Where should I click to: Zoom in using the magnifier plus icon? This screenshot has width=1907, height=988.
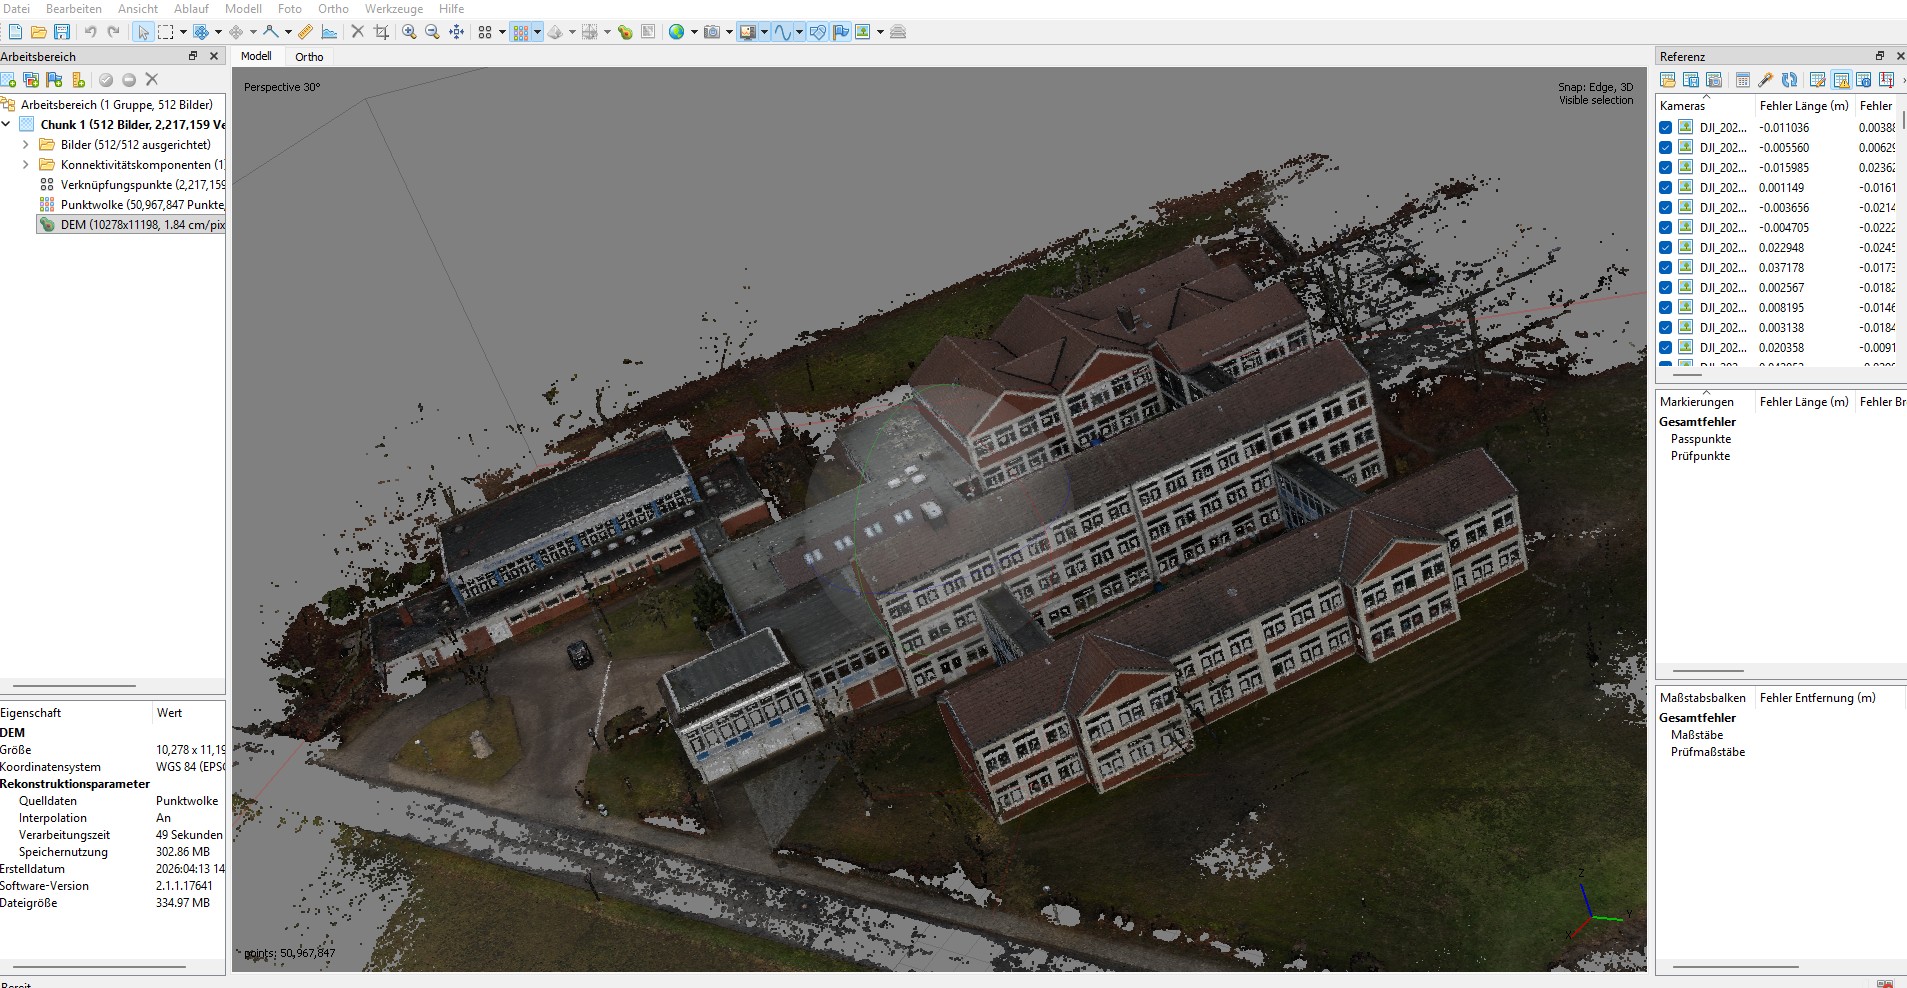(x=409, y=32)
